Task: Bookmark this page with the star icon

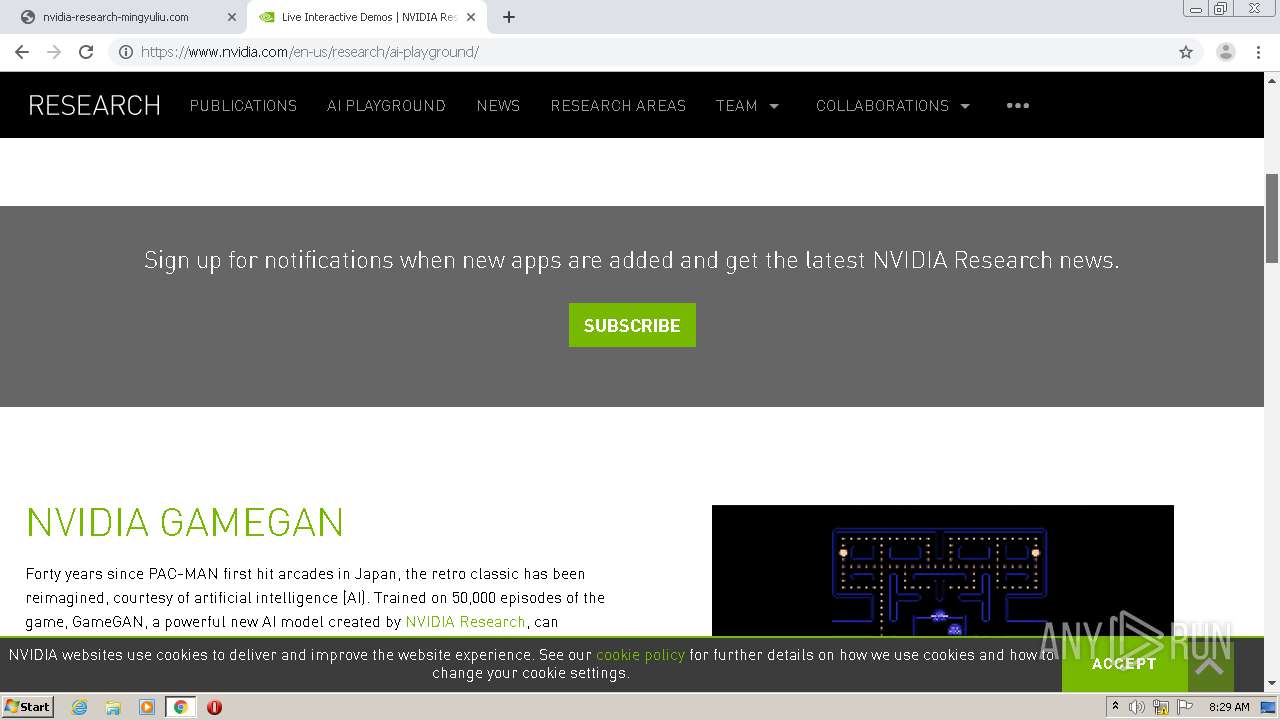Action: [x=1186, y=52]
